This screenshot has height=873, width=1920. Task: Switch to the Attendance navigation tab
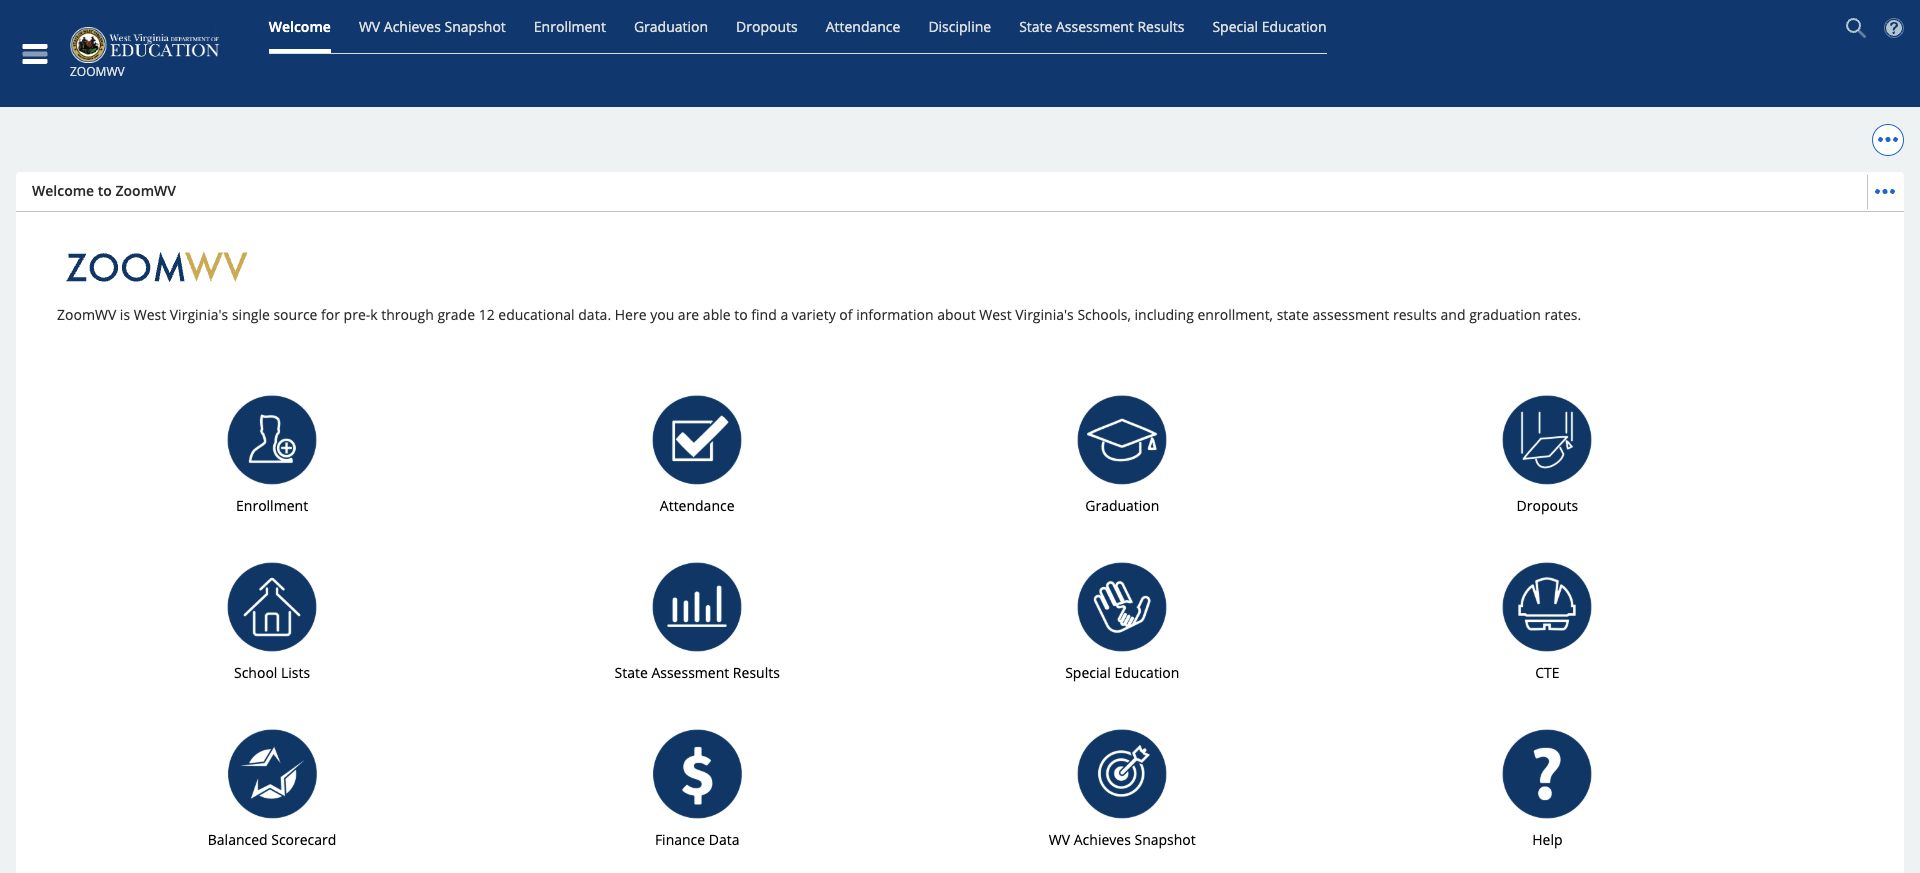click(863, 27)
